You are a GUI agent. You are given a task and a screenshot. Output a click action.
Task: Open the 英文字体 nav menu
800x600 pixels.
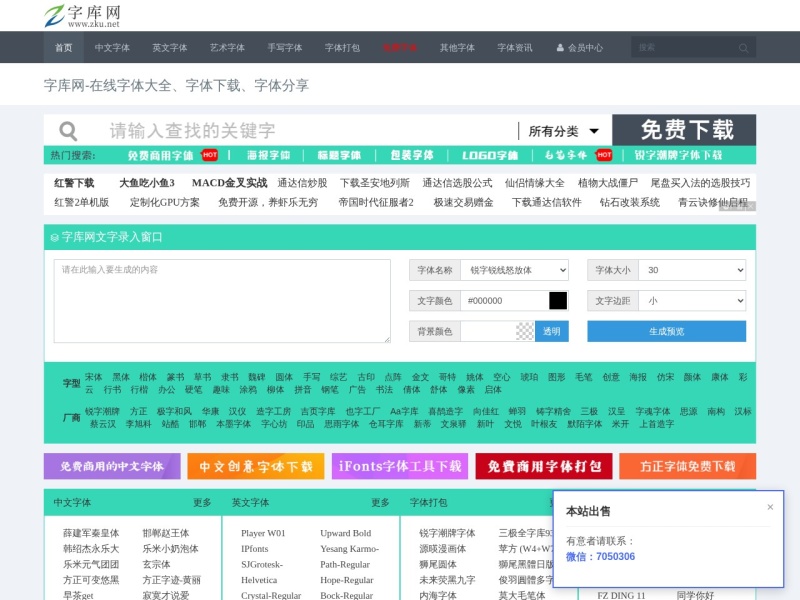[x=170, y=47]
